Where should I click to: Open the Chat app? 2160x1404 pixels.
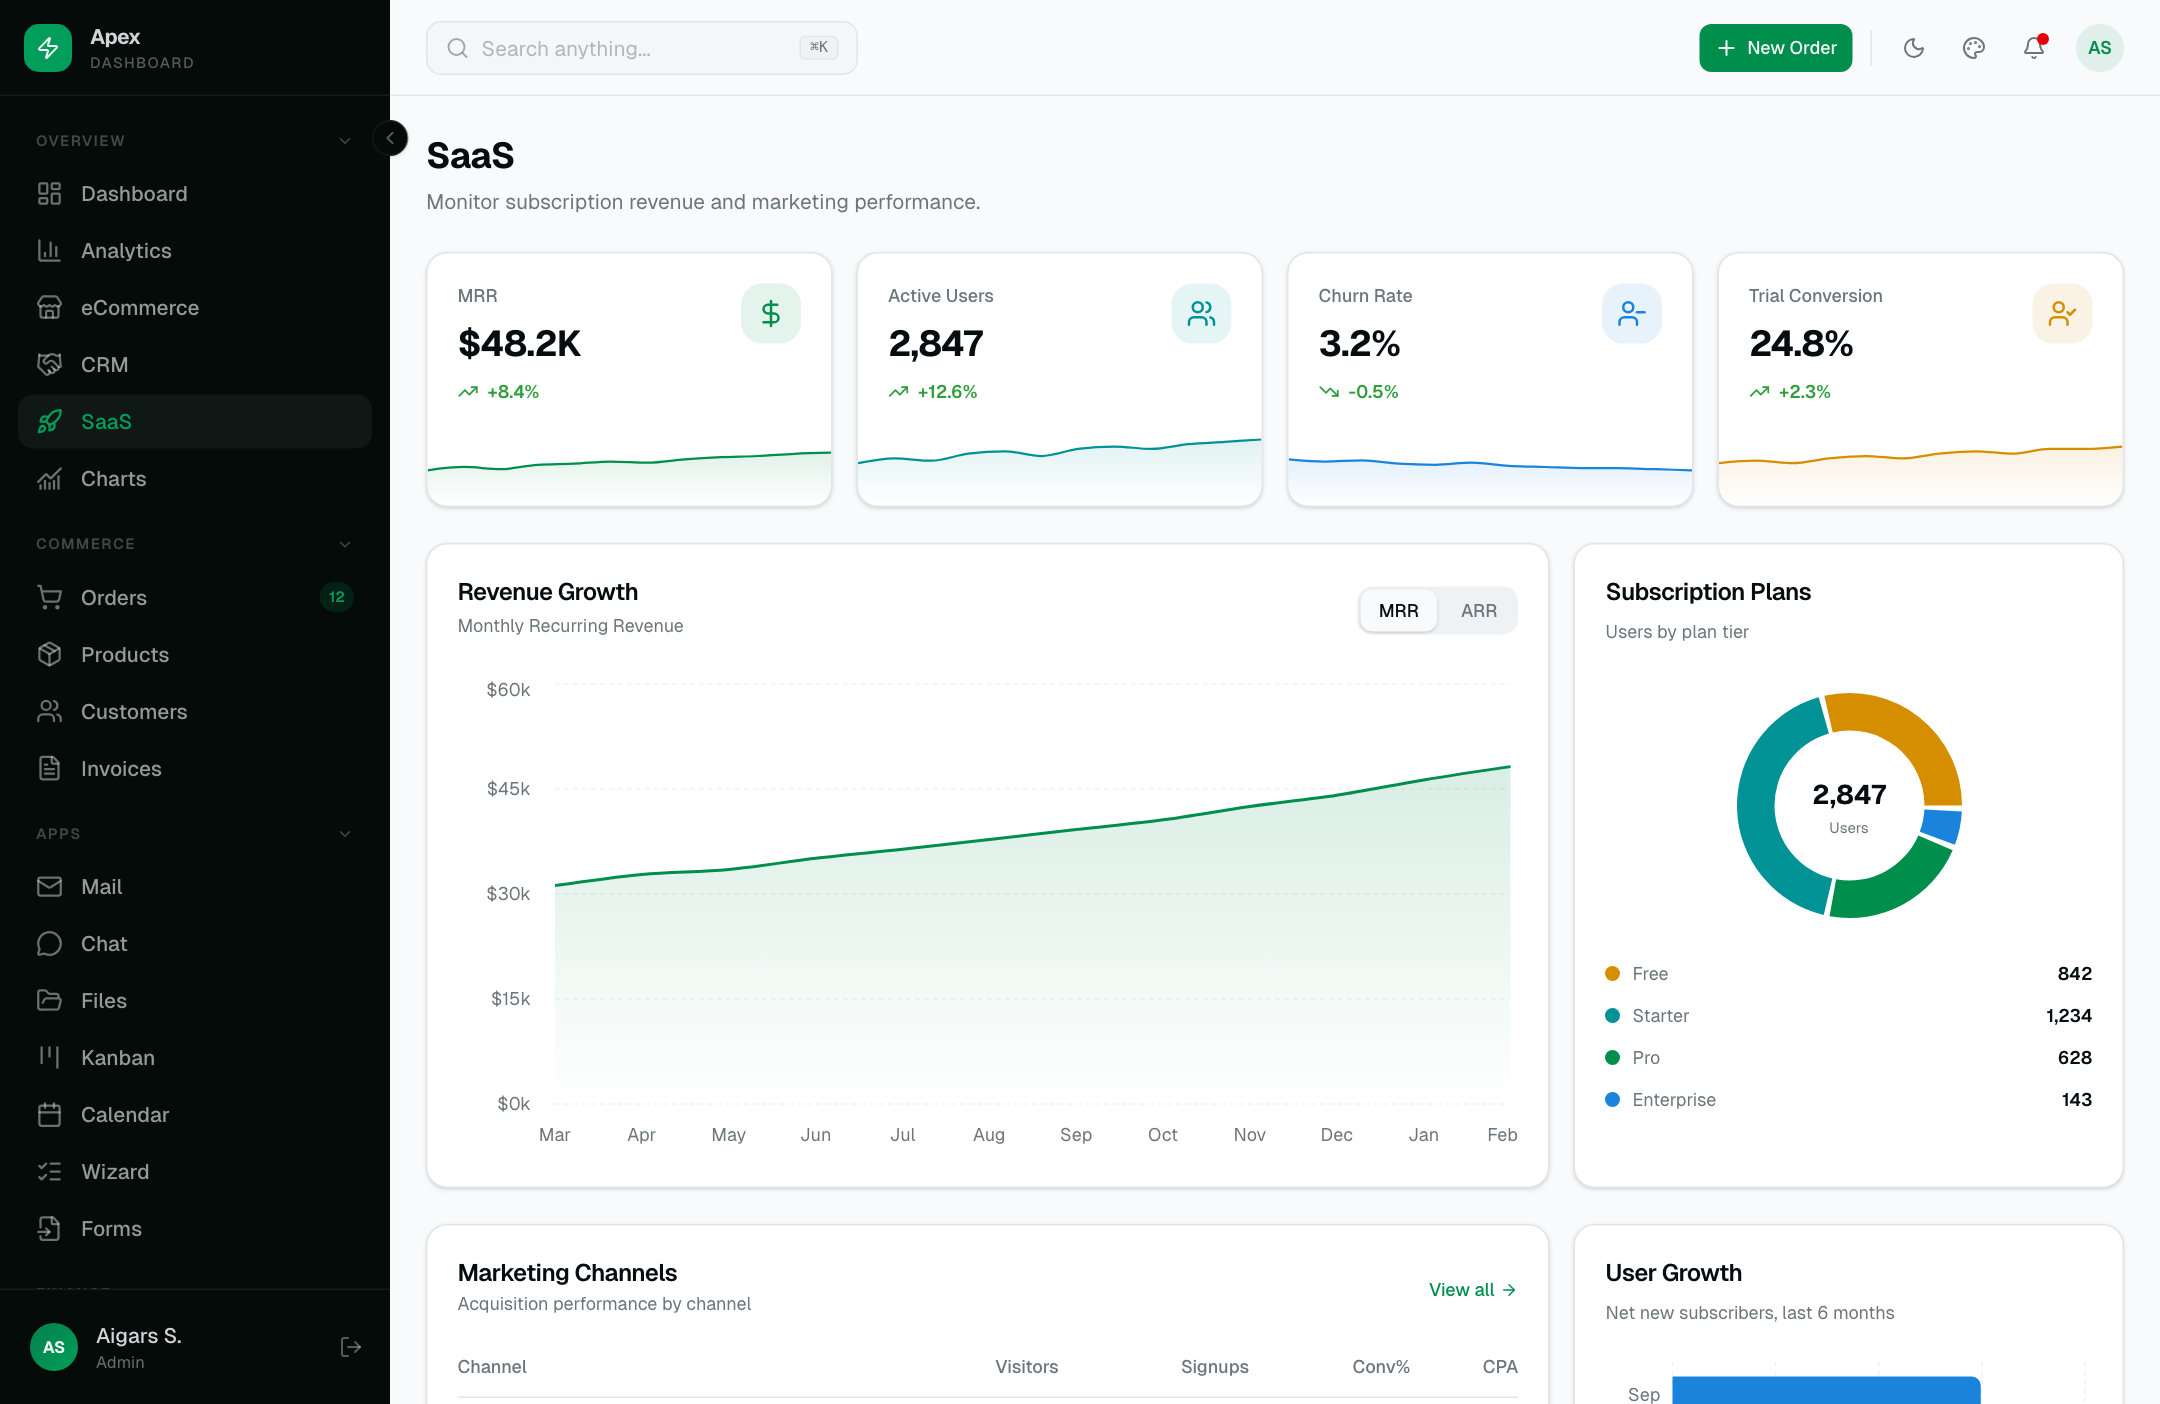[195, 944]
